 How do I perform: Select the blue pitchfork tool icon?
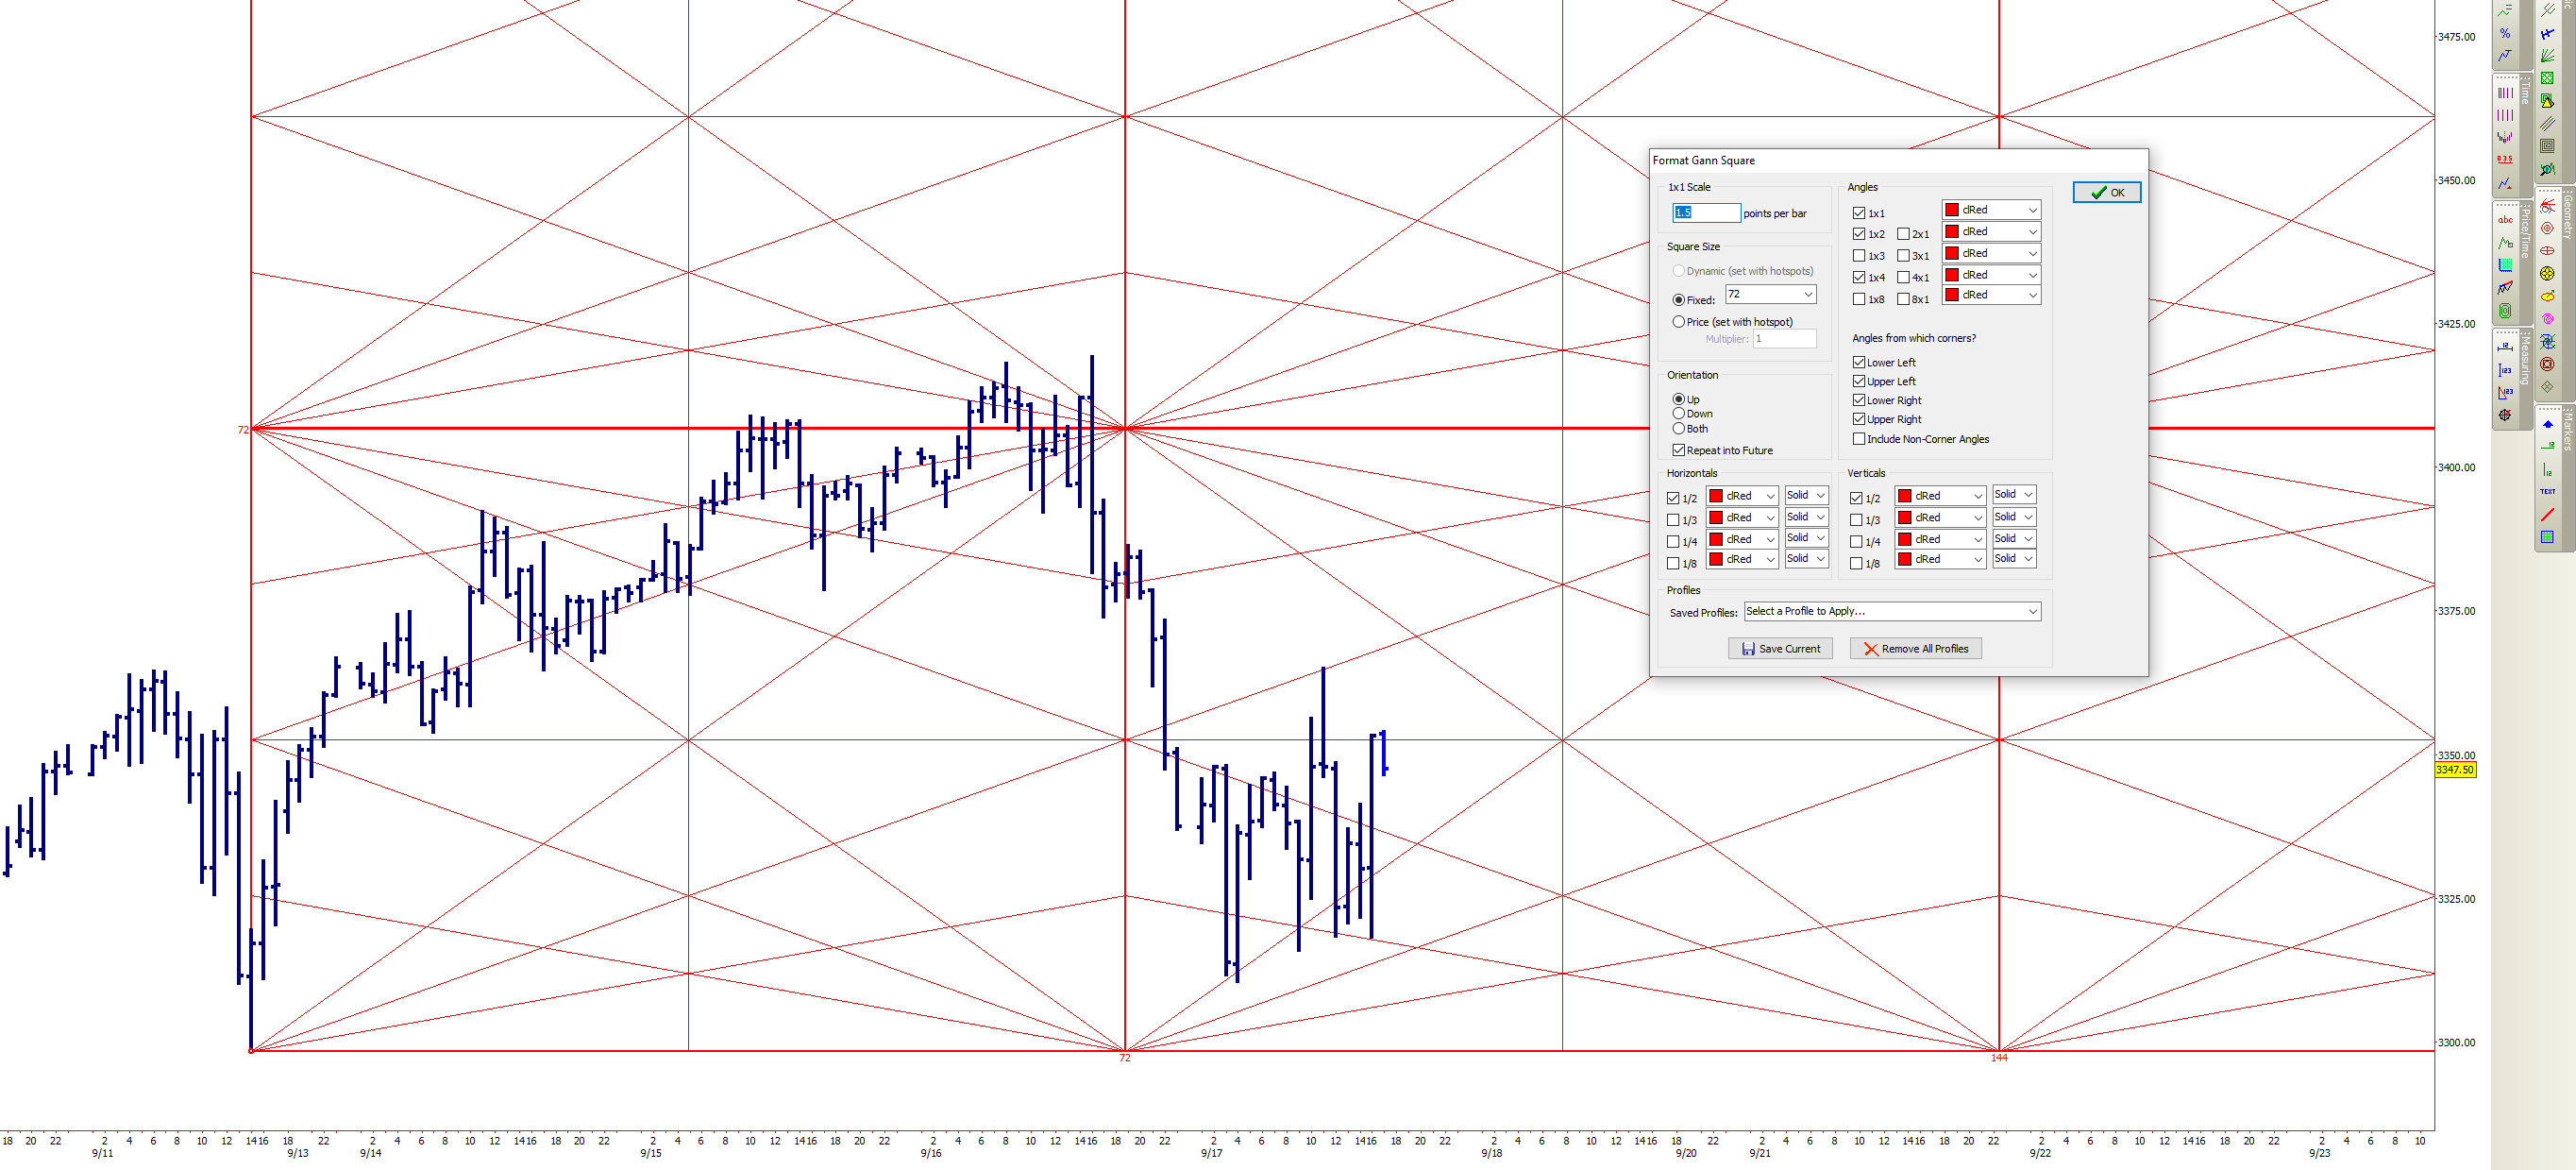tap(2547, 33)
